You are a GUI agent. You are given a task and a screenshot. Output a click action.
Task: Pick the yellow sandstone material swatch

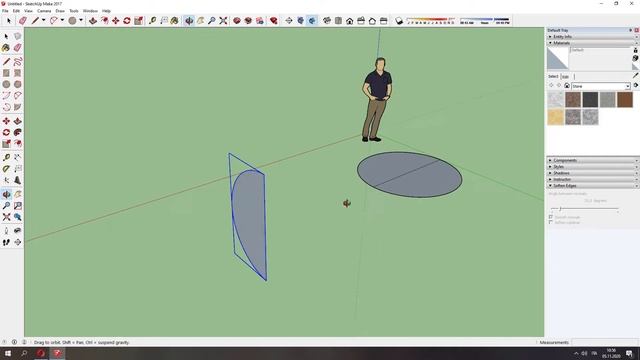(x=556, y=117)
